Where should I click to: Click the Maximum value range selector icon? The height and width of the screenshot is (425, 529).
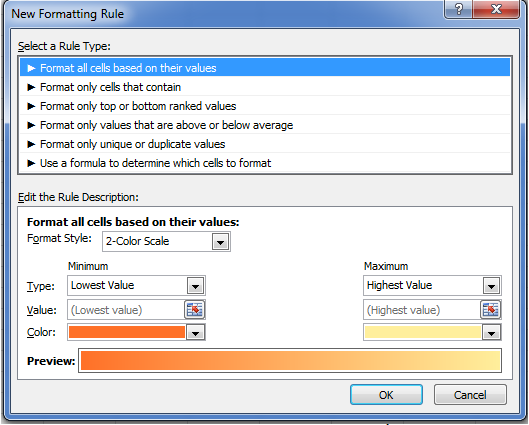(491, 310)
